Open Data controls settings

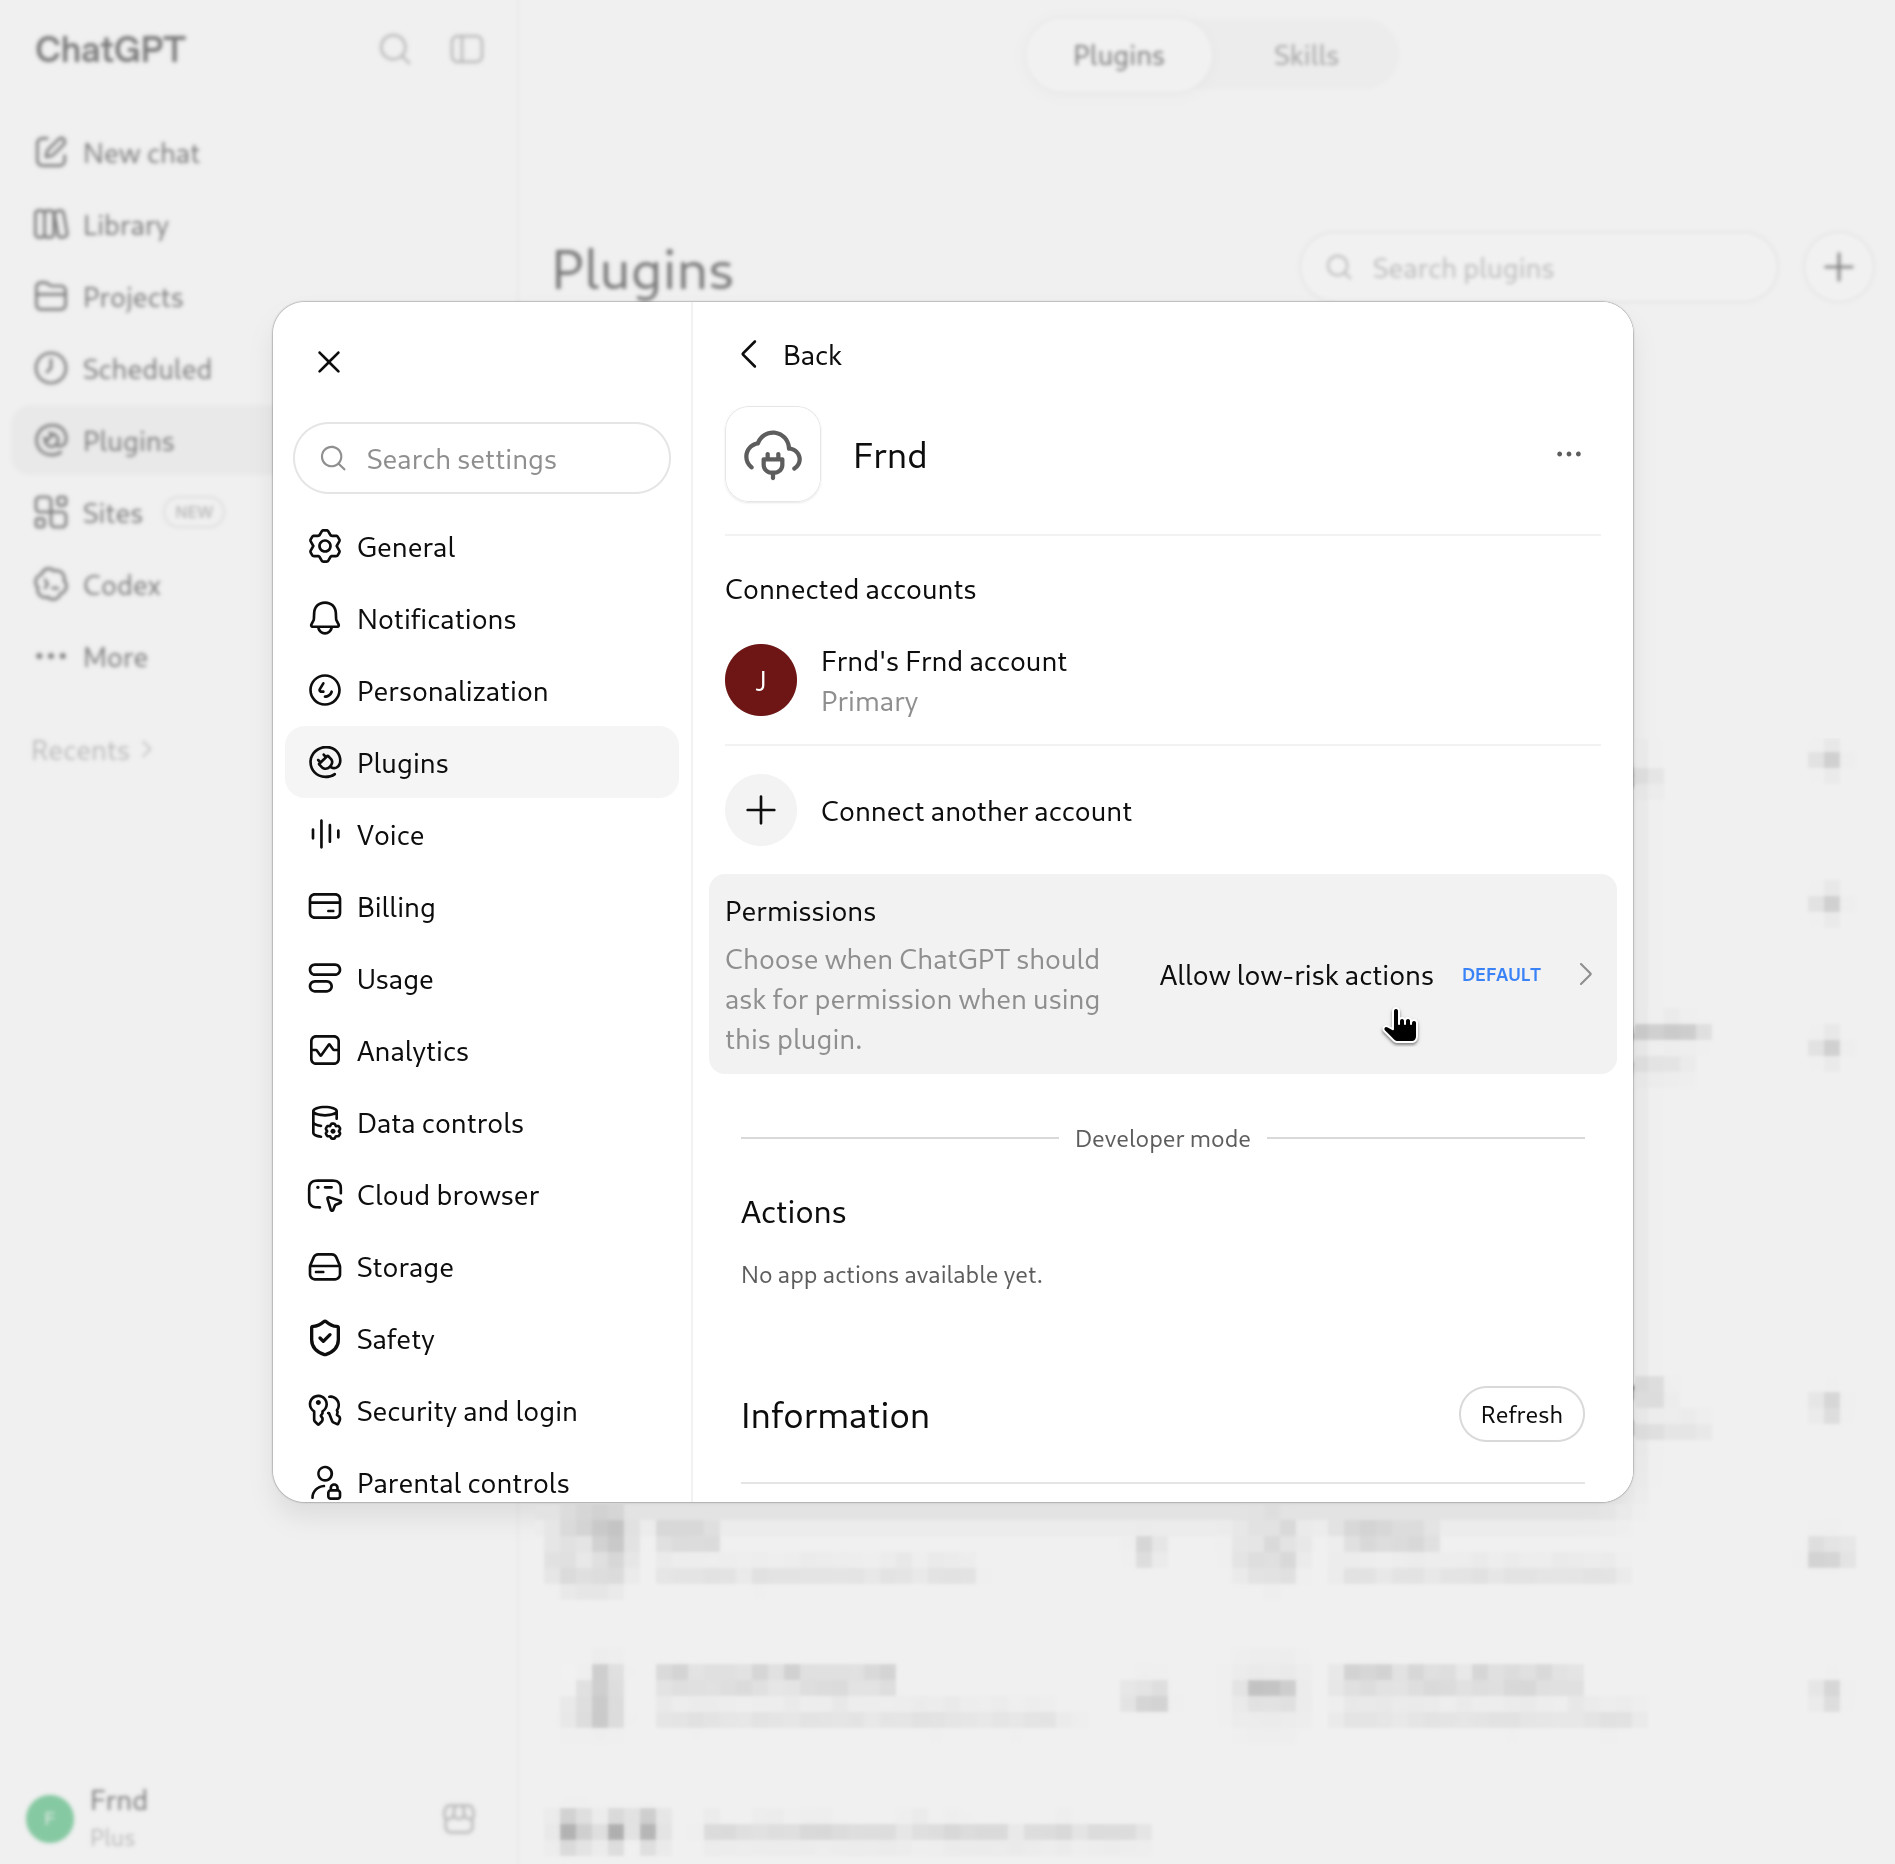(482, 1123)
